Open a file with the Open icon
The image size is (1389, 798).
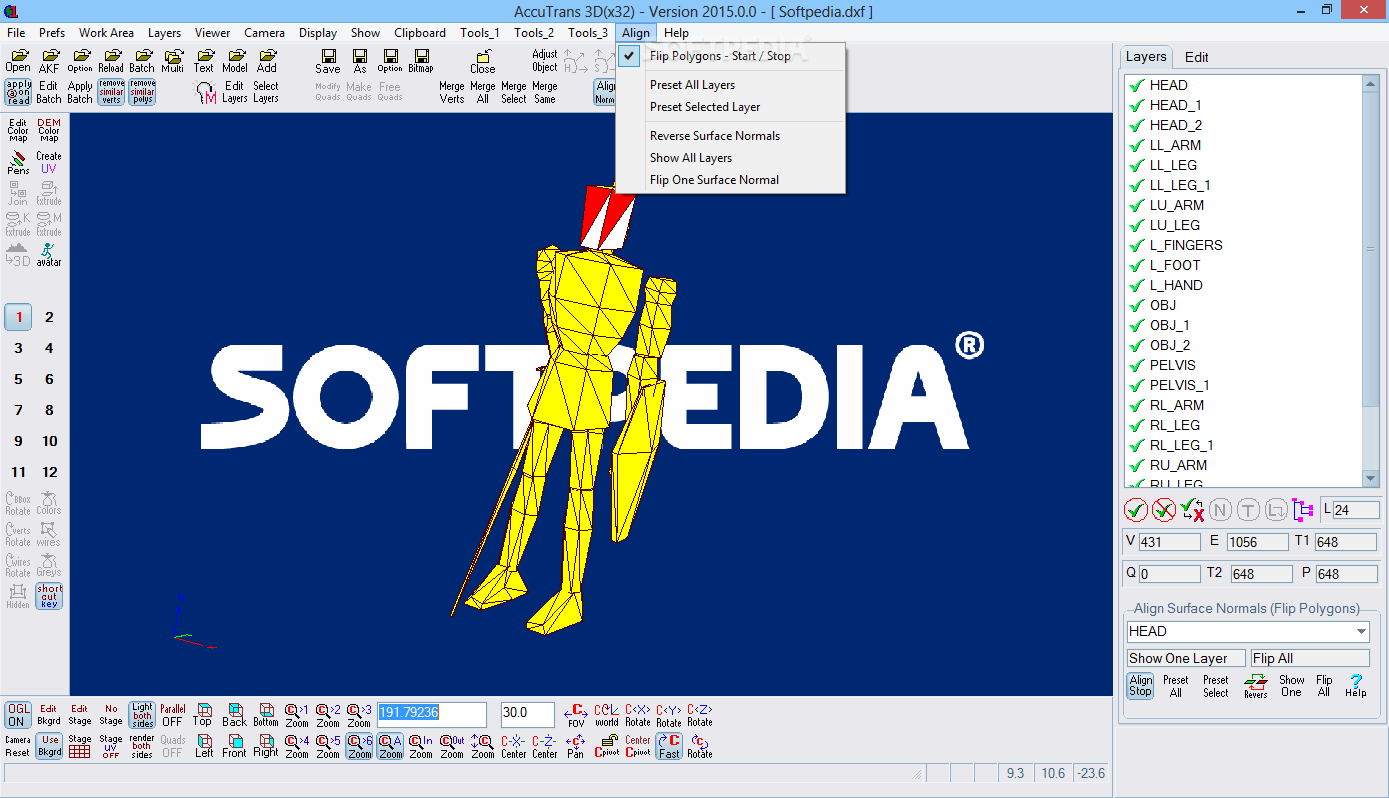point(18,61)
